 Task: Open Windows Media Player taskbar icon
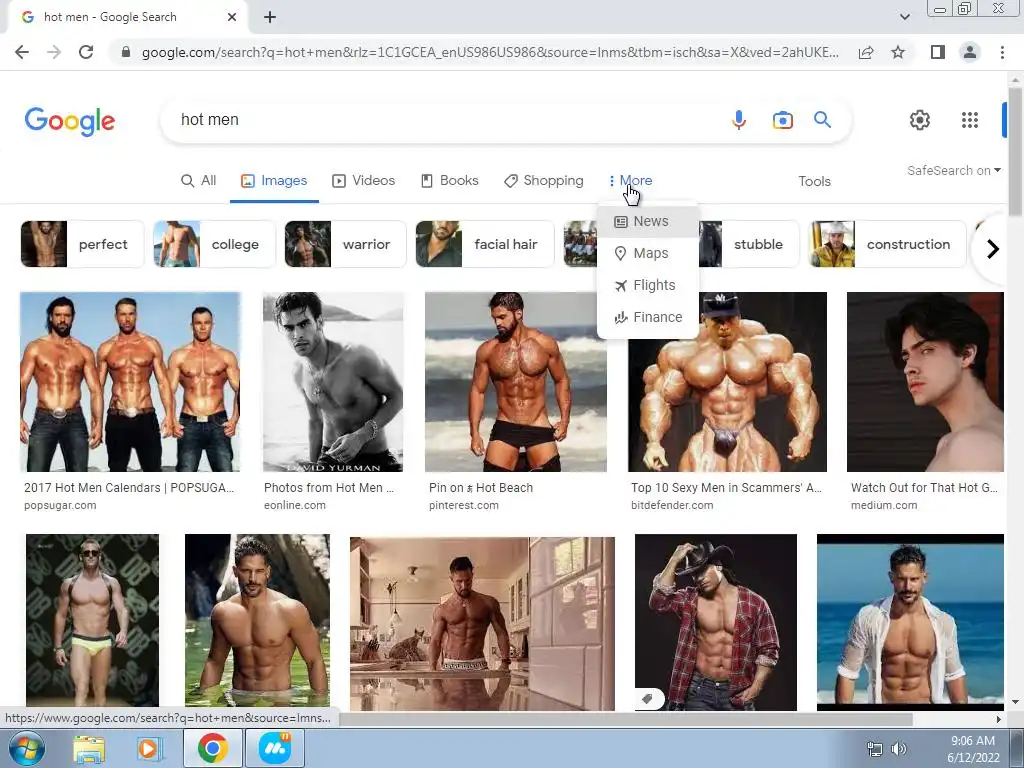click(150, 748)
